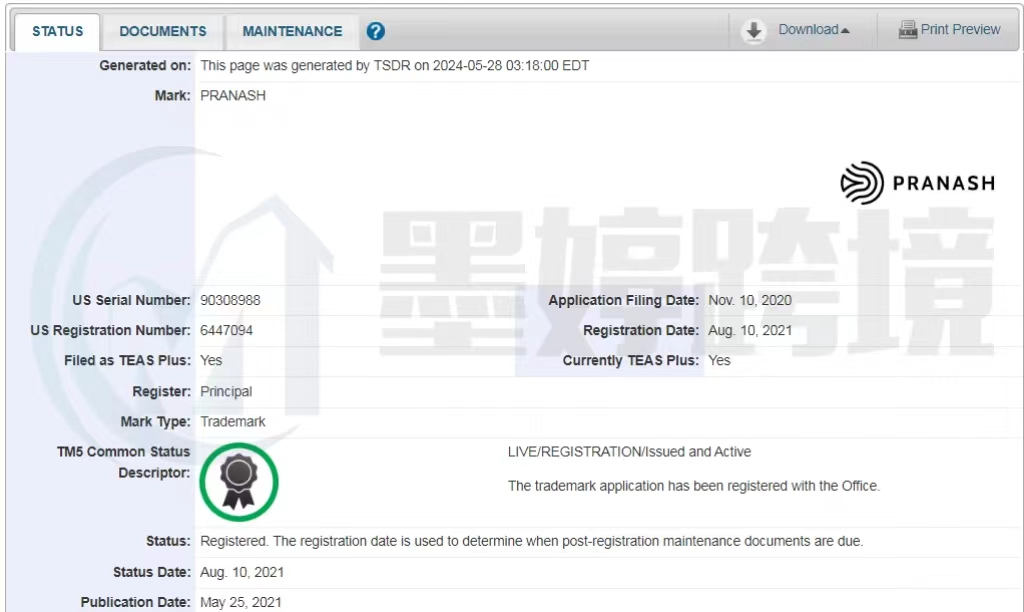This screenshot has height=612, width=1024.
Task: Click the mark name PRANASH text
Action: pos(232,95)
